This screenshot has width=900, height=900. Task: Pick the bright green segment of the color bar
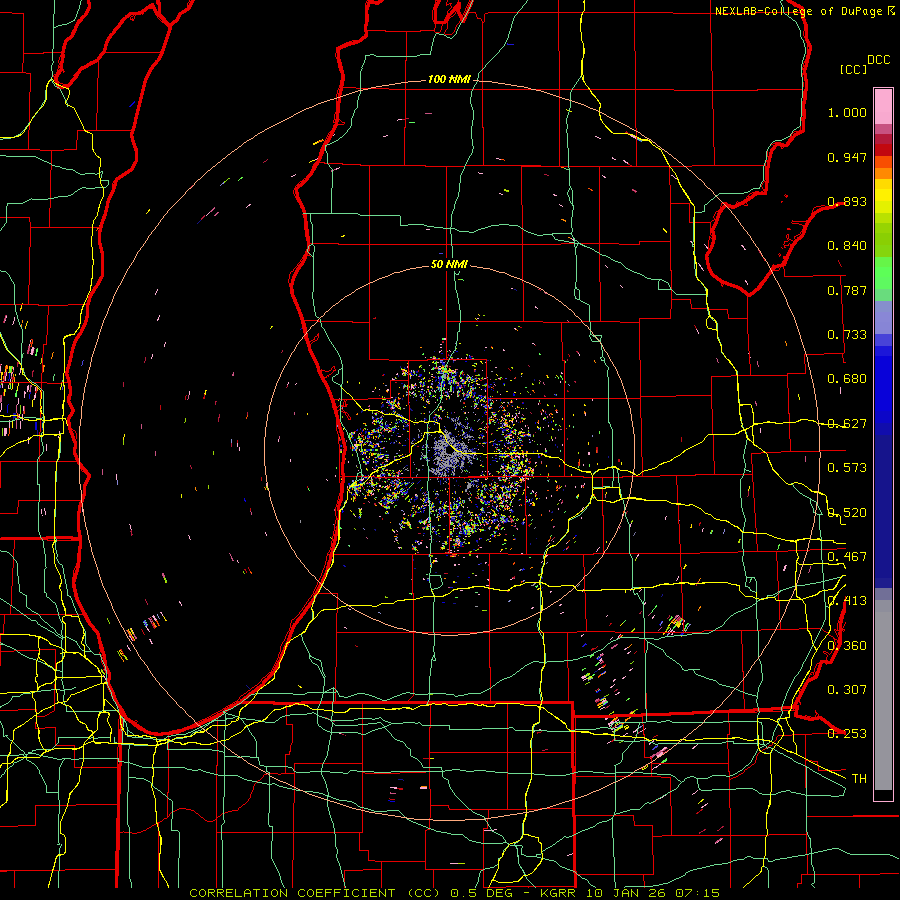[883, 273]
